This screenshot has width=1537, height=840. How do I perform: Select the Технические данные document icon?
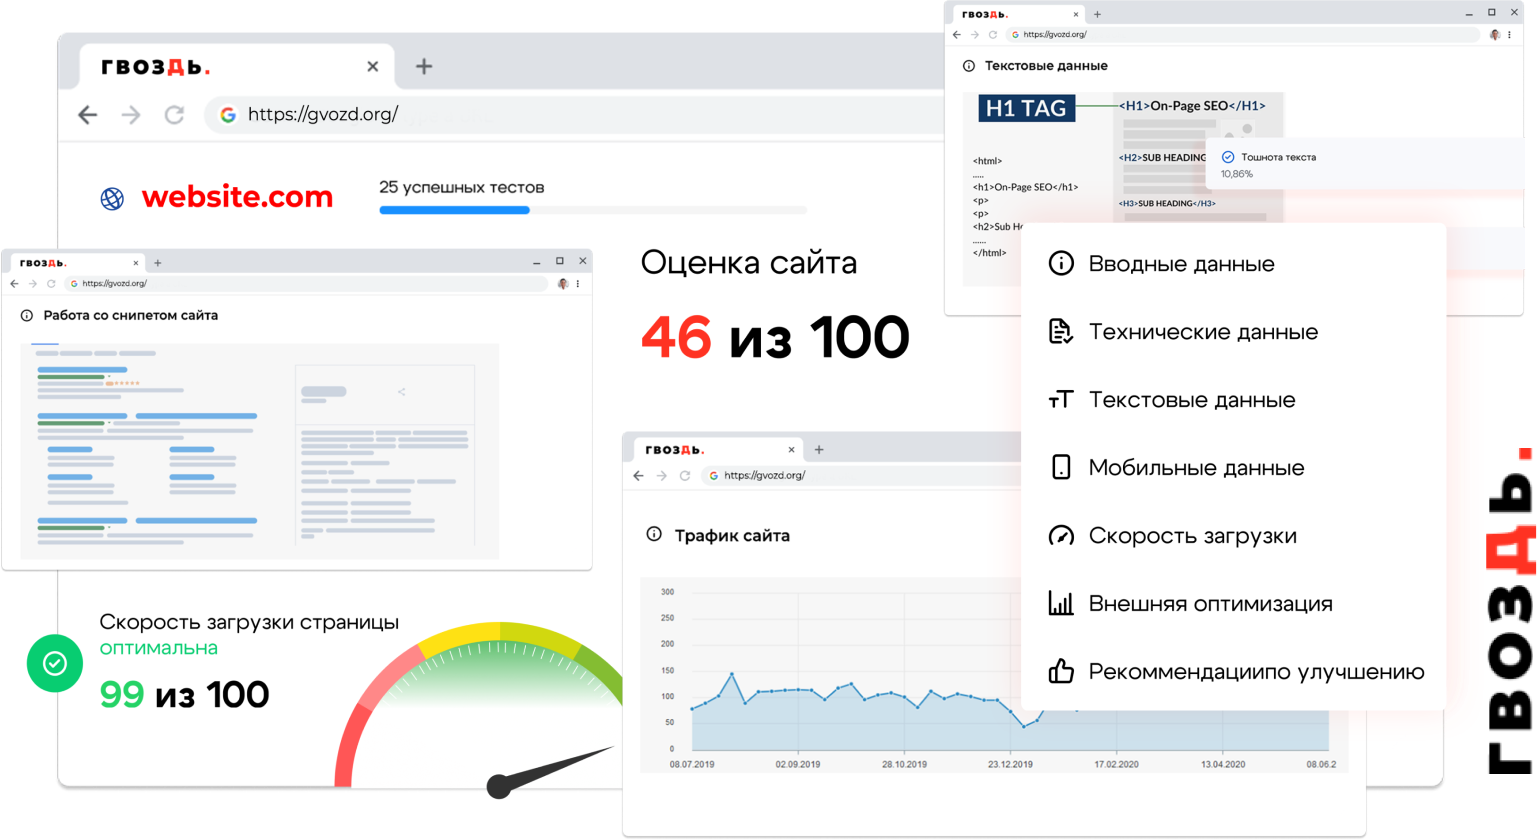point(1061,331)
